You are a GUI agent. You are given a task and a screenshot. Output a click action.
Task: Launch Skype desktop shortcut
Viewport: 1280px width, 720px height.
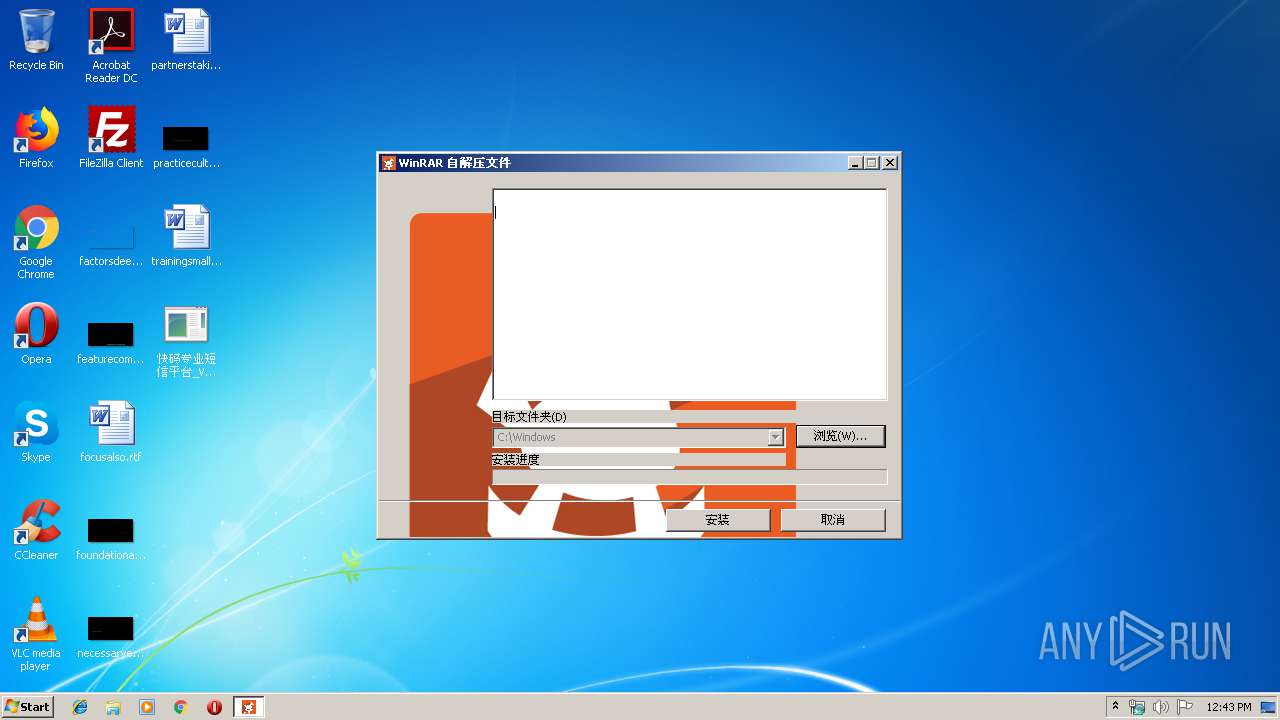point(36,432)
